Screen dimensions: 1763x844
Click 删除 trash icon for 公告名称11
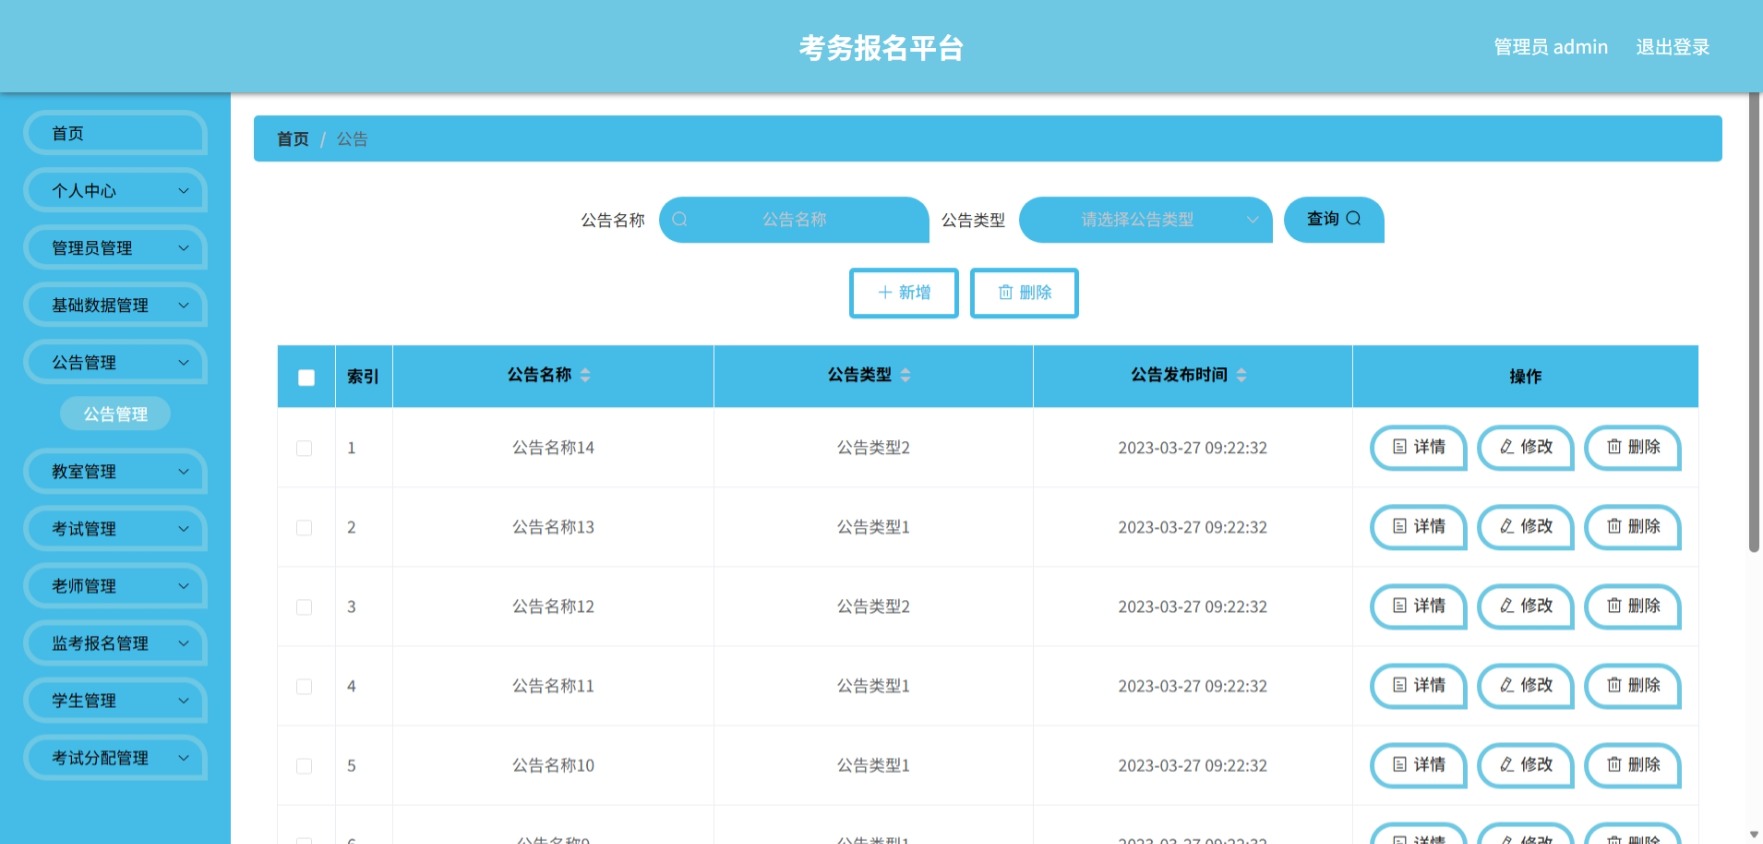coord(1614,685)
